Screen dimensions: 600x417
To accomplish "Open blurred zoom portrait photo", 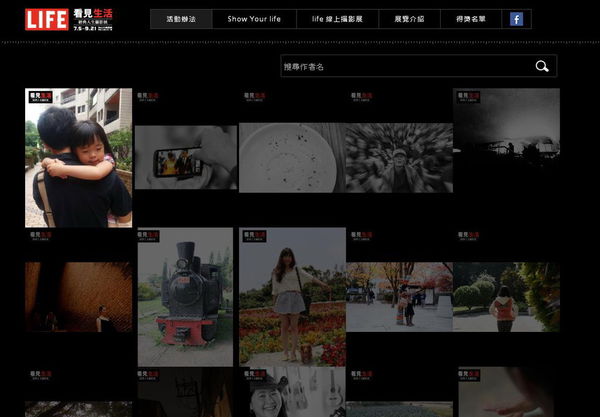I will pos(399,158).
